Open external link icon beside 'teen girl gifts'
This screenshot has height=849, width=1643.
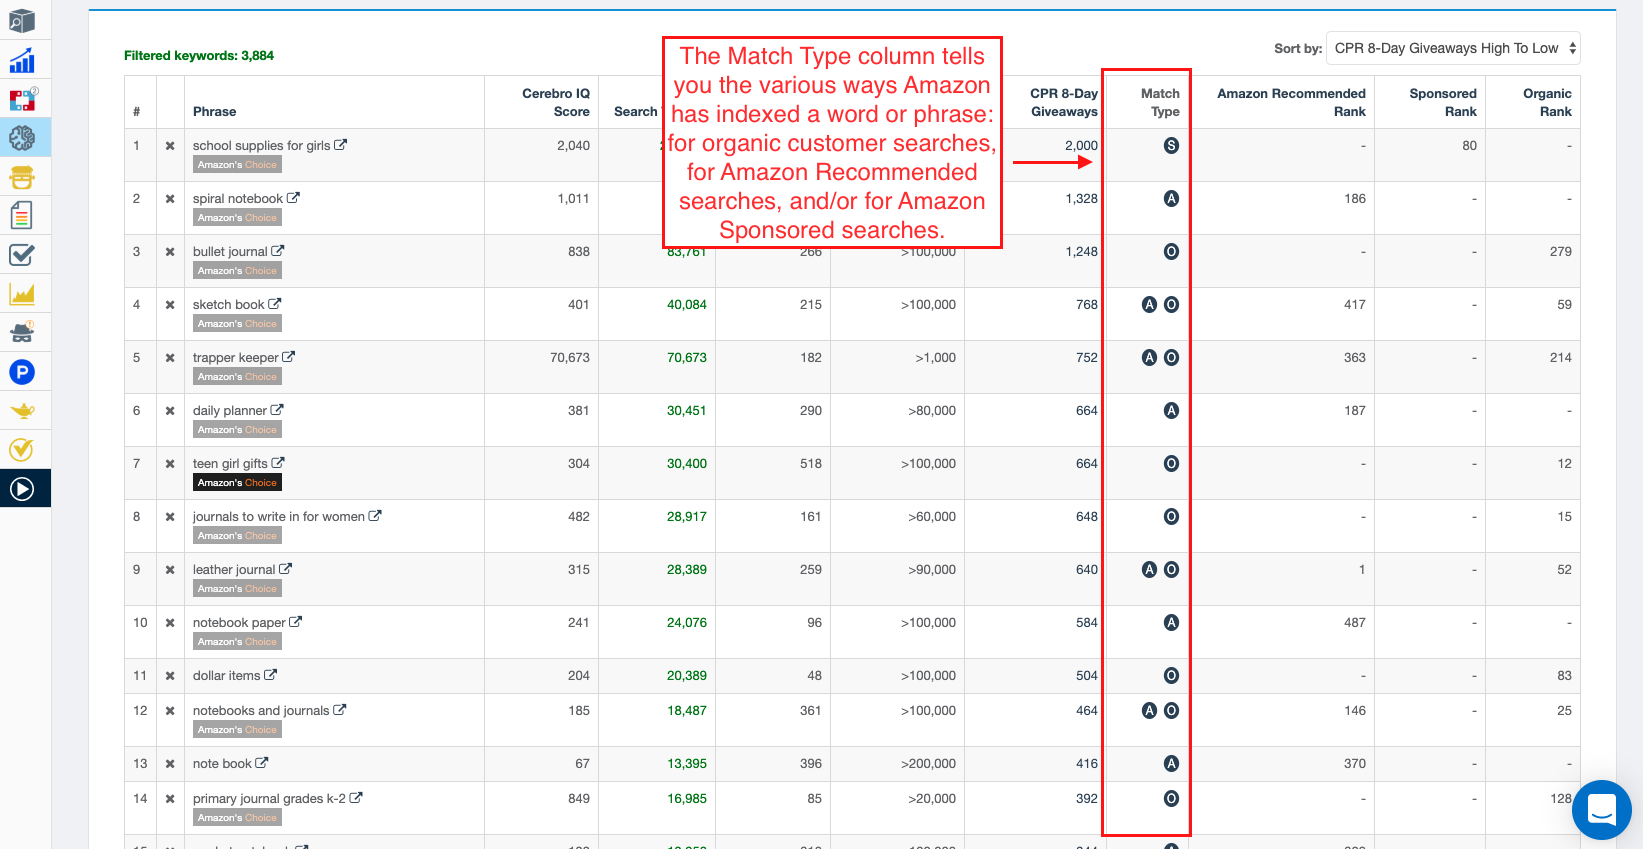tap(278, 463)
